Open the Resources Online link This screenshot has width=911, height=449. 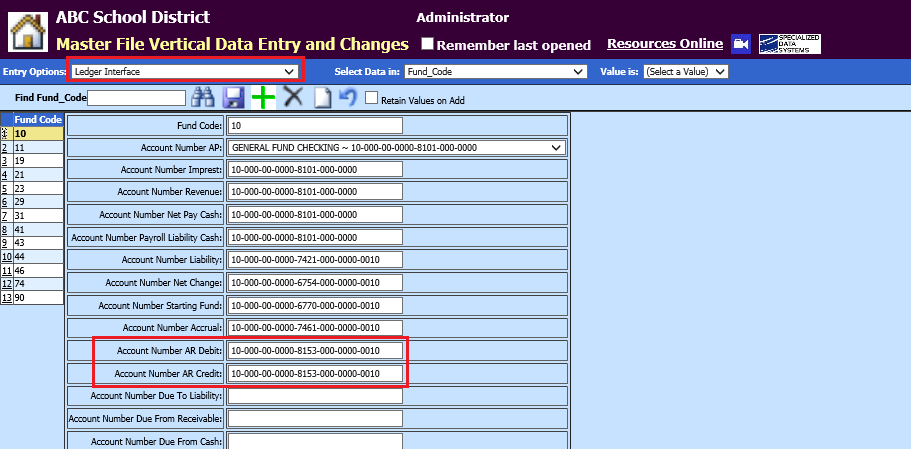click(x=664, y=43)
